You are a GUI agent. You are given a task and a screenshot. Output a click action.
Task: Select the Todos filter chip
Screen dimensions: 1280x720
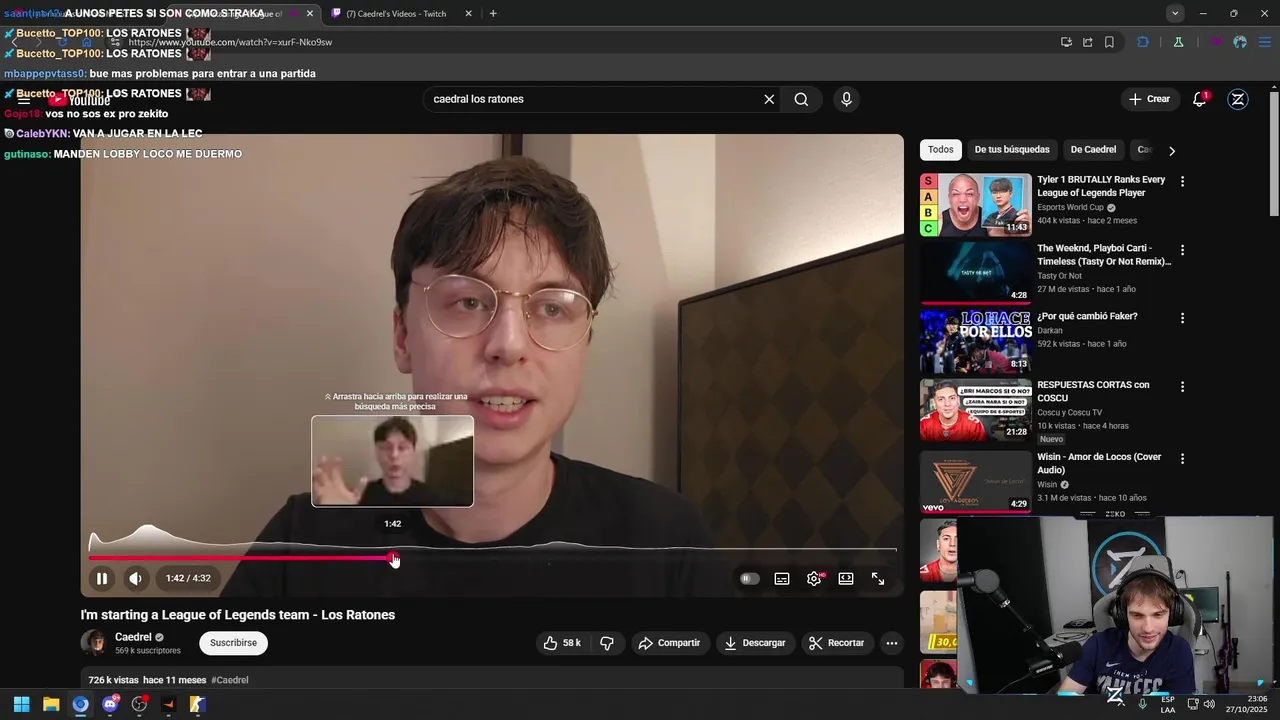pyautogui.click(x=940, y=150)
